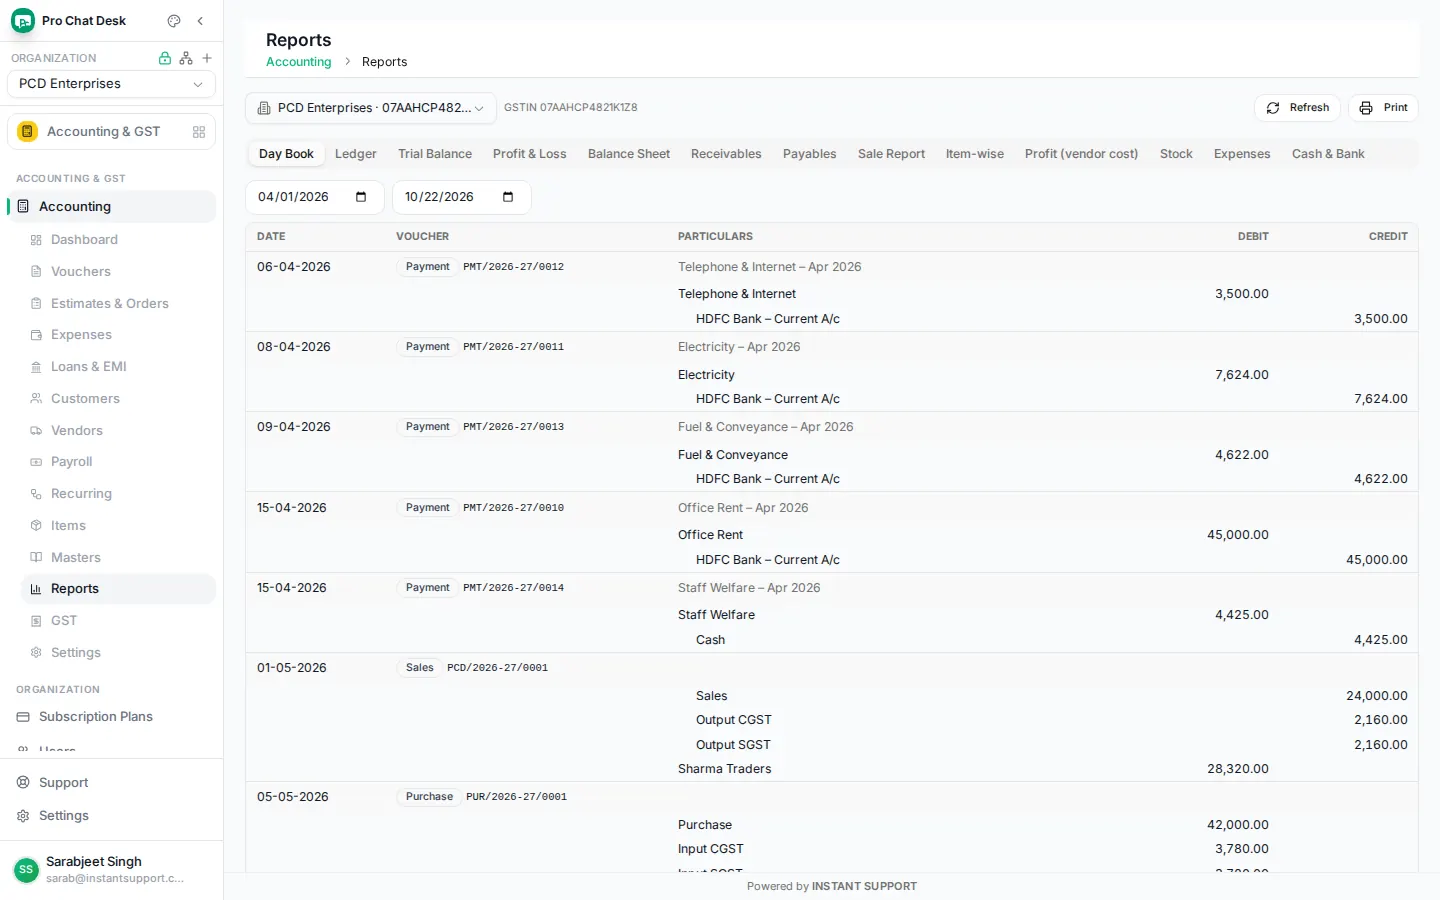Image resolution: width=1440 pixels, height=900 pixels.
Task: Select the Cash & Bank report tab
Action: point(1328,154)
